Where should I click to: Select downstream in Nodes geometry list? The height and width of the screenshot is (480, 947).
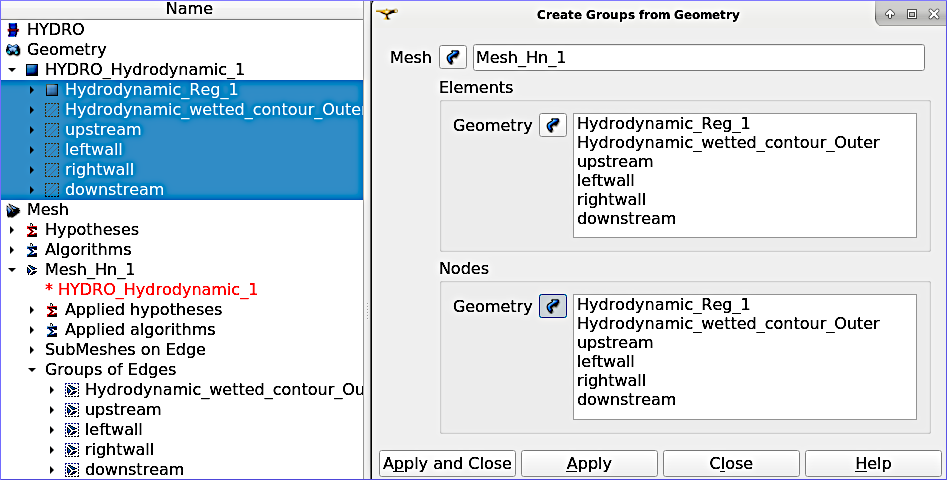(x=626, y=400)
